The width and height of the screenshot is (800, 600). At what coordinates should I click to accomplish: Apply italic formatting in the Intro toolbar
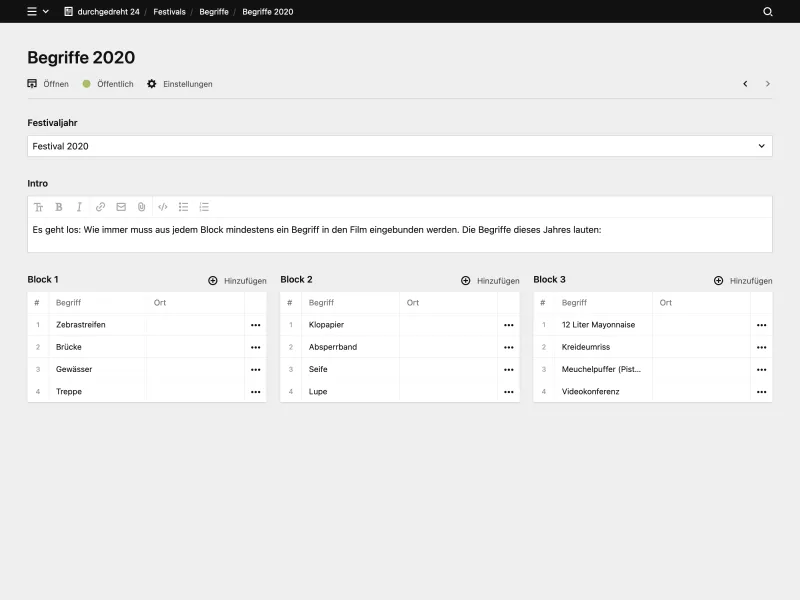79,207
